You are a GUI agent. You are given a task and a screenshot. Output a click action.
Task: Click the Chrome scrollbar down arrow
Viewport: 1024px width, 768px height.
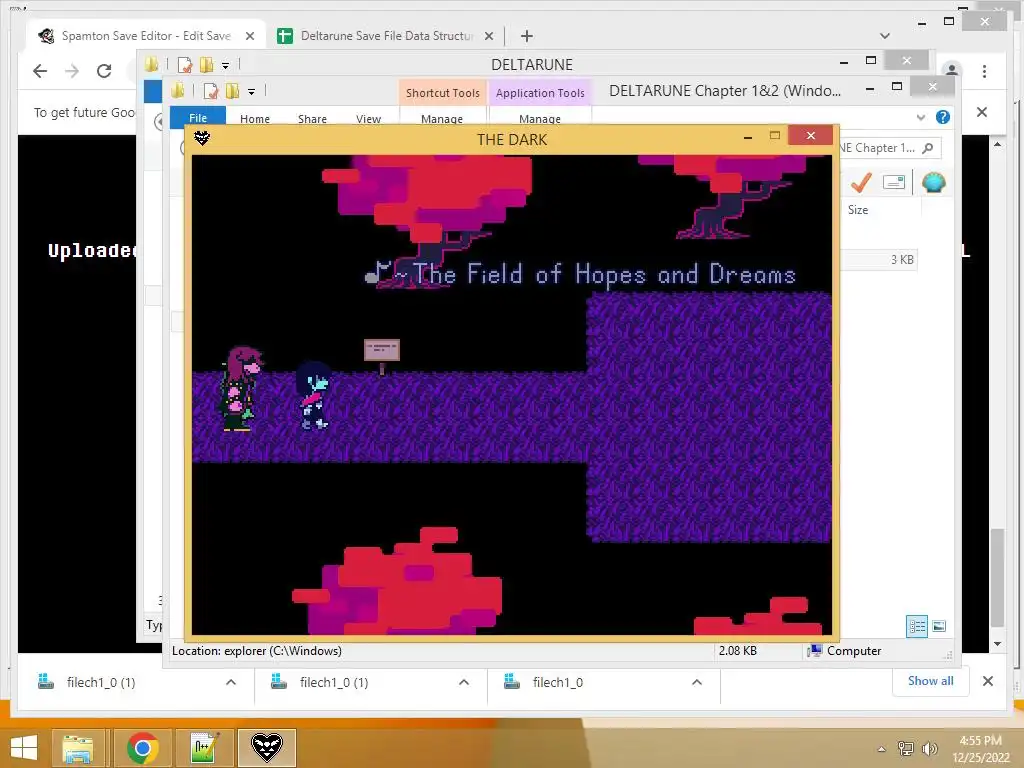coord(997,644)
